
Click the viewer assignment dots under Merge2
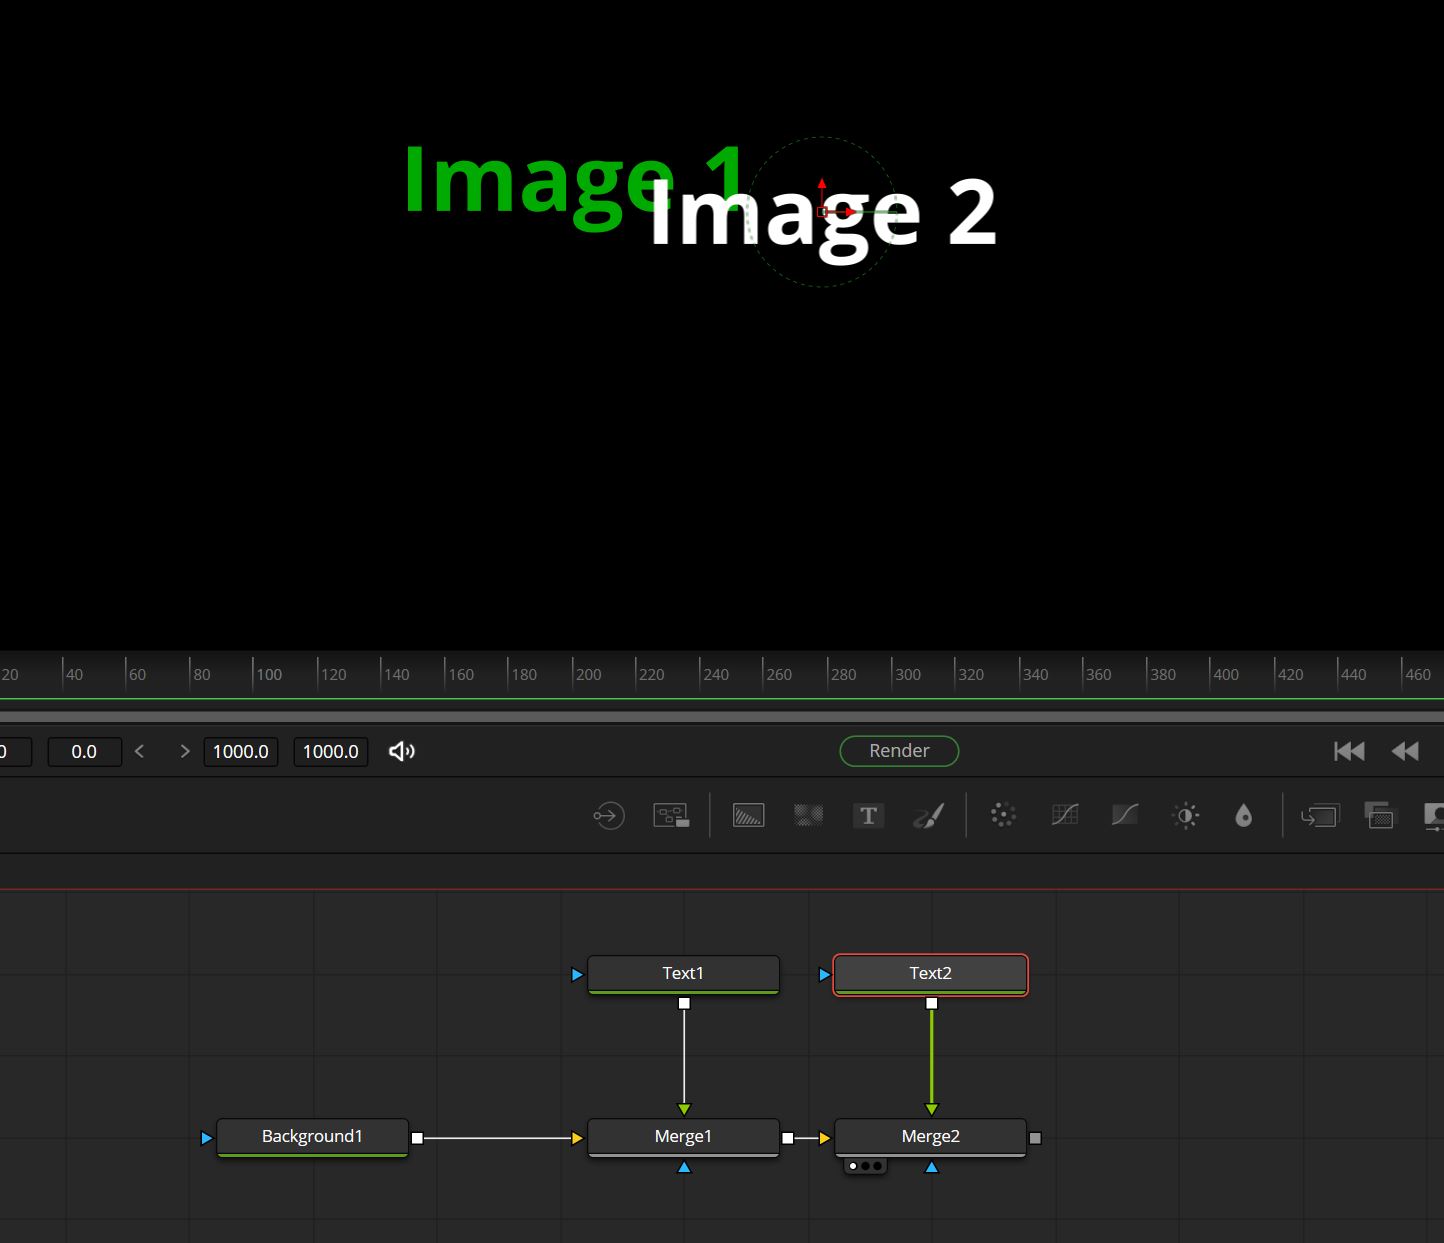click(x=865, y=1166)
